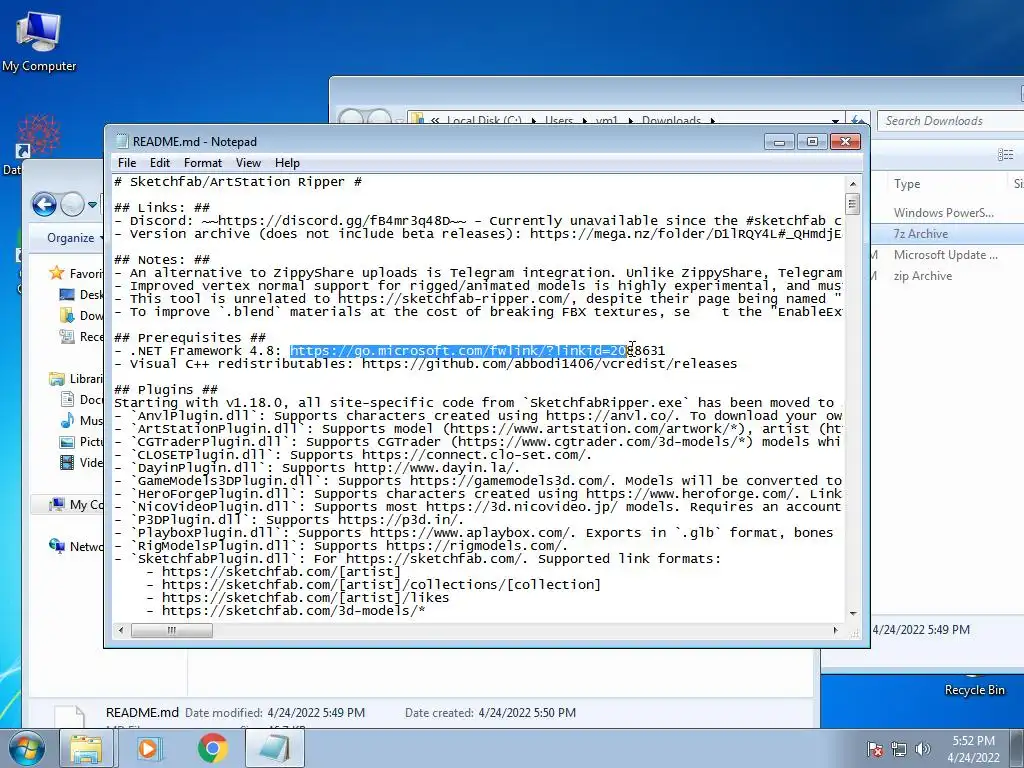Click the Action Center flag tray icon

[874, 749]
